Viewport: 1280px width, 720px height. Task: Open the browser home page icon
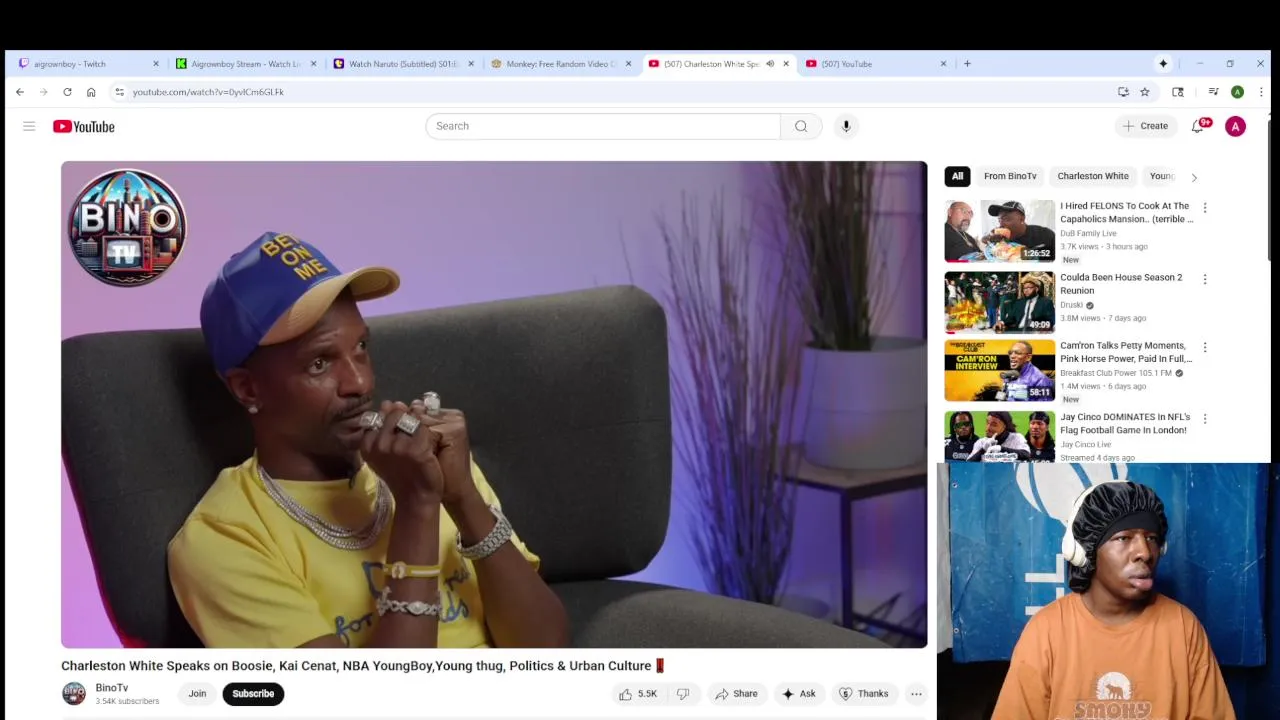click(x=91, y=92)
